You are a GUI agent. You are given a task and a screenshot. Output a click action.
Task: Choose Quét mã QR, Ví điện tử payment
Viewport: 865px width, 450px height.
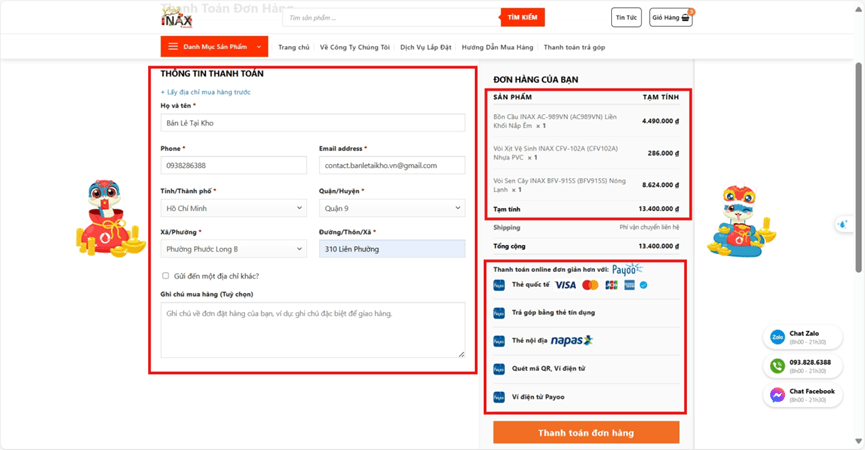click(x=547, y=369)
